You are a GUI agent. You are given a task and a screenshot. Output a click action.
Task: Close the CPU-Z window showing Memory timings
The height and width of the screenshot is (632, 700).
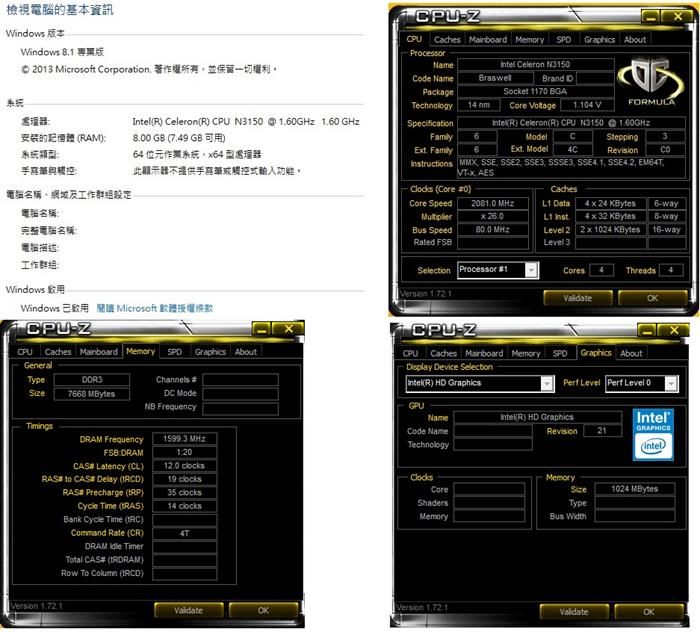pyautogui.click(x=289, y=328)
